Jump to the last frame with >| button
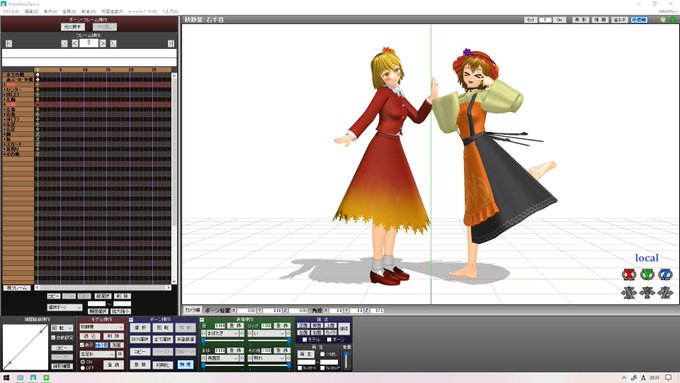Screen dimensions: 680x383 171,43
